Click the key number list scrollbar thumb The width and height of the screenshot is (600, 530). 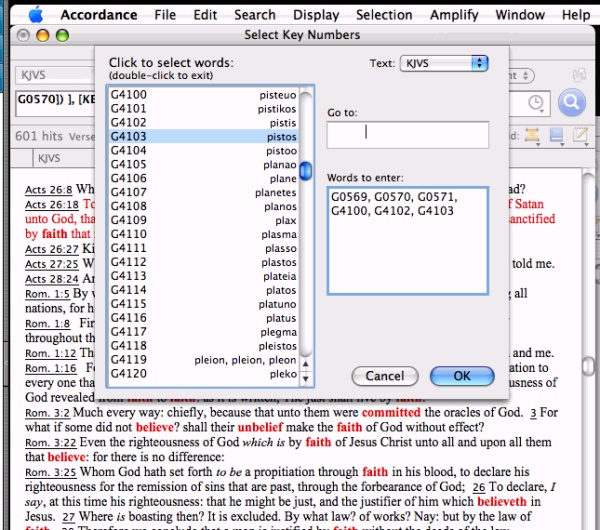pyautogui.click(x=305, y=171)
